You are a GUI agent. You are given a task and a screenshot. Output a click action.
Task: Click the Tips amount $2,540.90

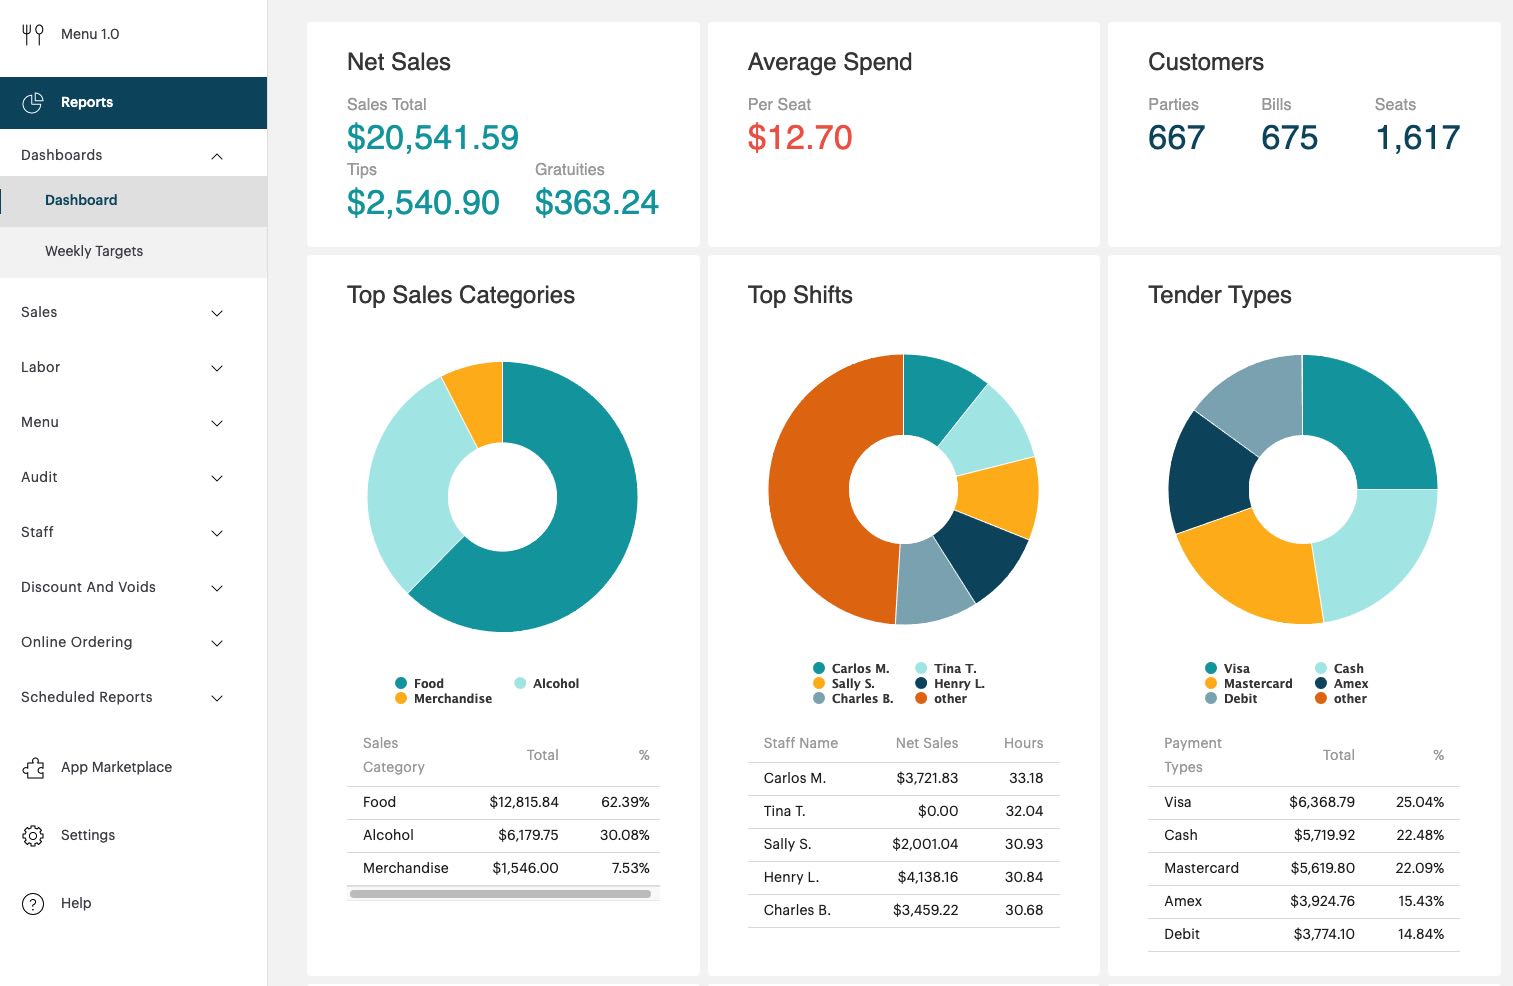pyautogui.click(x=423, y=202)
